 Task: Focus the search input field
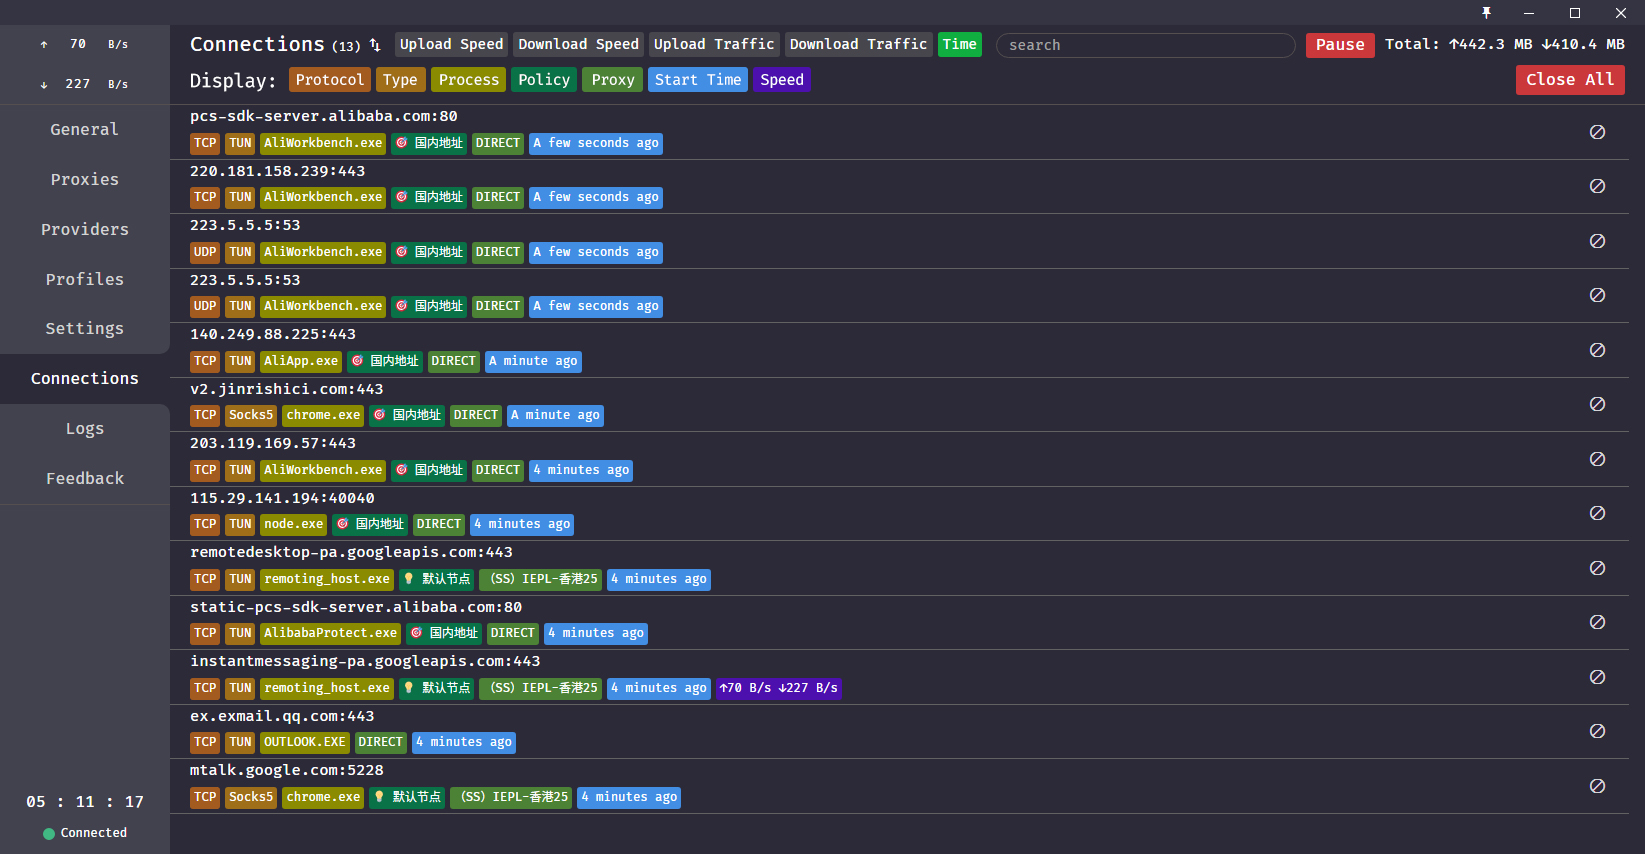pos(1145,45)
